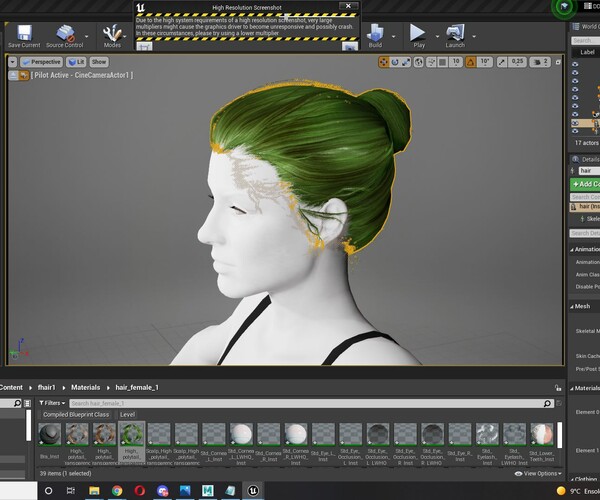Open rotation snap 10° dropdown
Screen dimensions: 600x500
point(485,62)
